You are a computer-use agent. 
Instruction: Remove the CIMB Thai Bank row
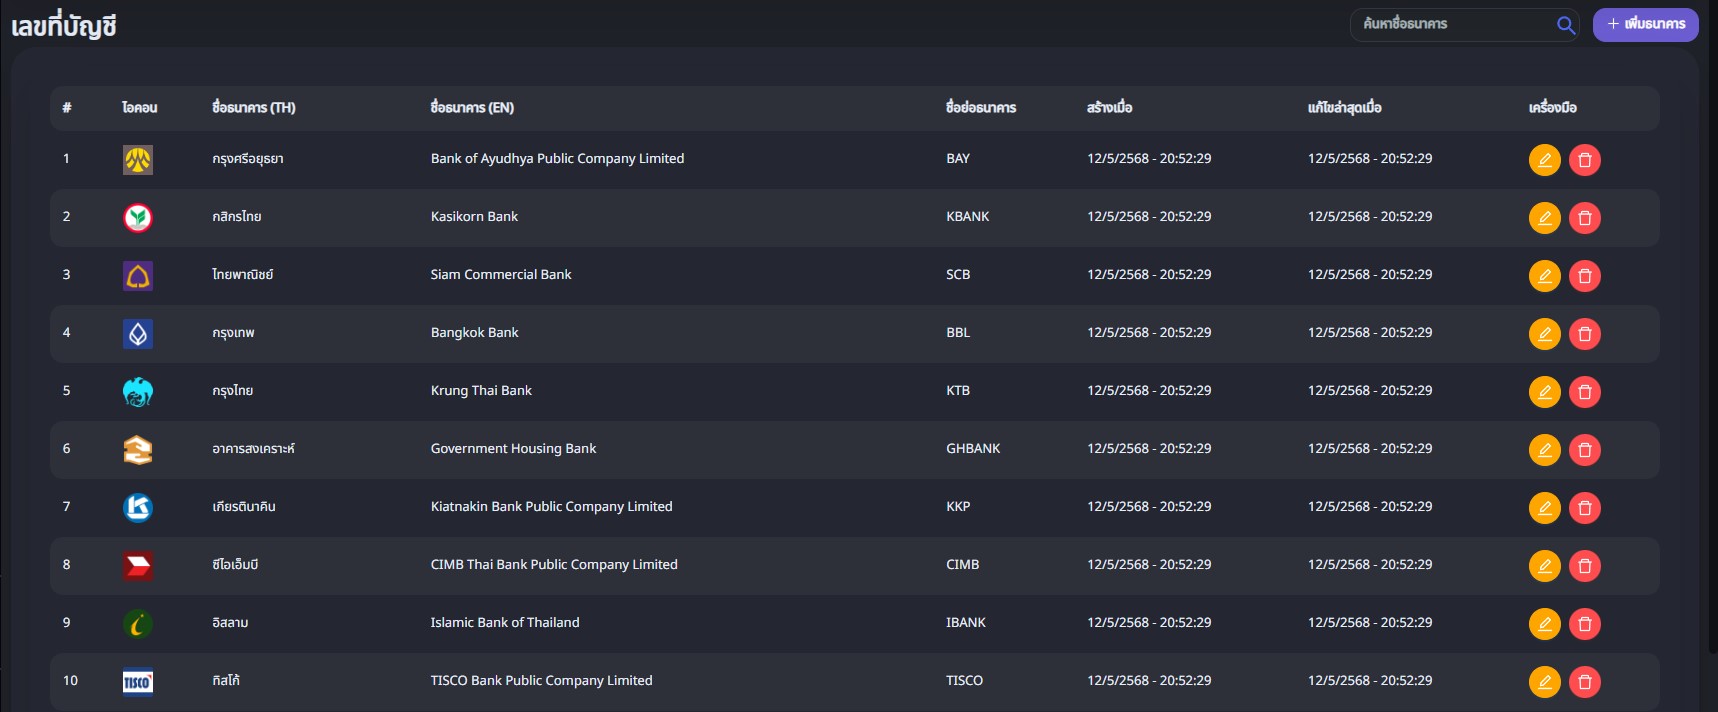coord(1584,566)
